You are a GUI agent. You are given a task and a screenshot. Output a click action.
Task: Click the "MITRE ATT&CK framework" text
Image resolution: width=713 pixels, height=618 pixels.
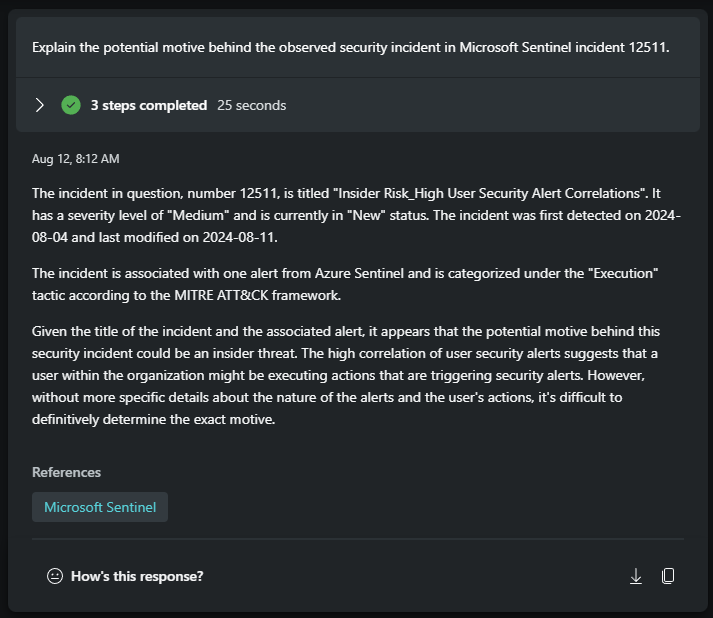point(257,295)
